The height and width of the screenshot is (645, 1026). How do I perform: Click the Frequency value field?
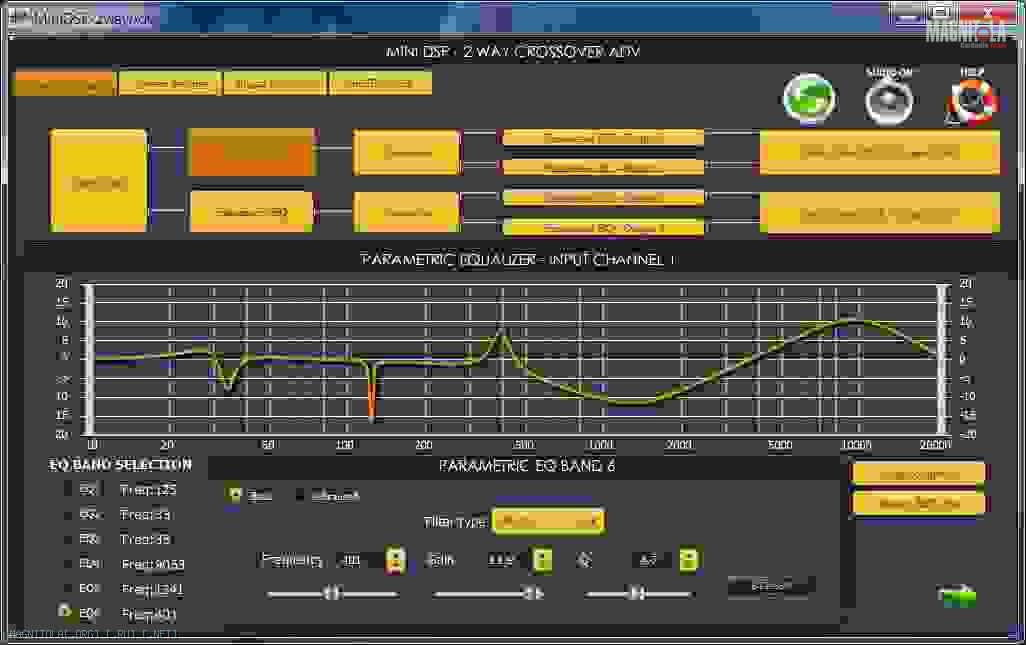(x=359, y=561)
